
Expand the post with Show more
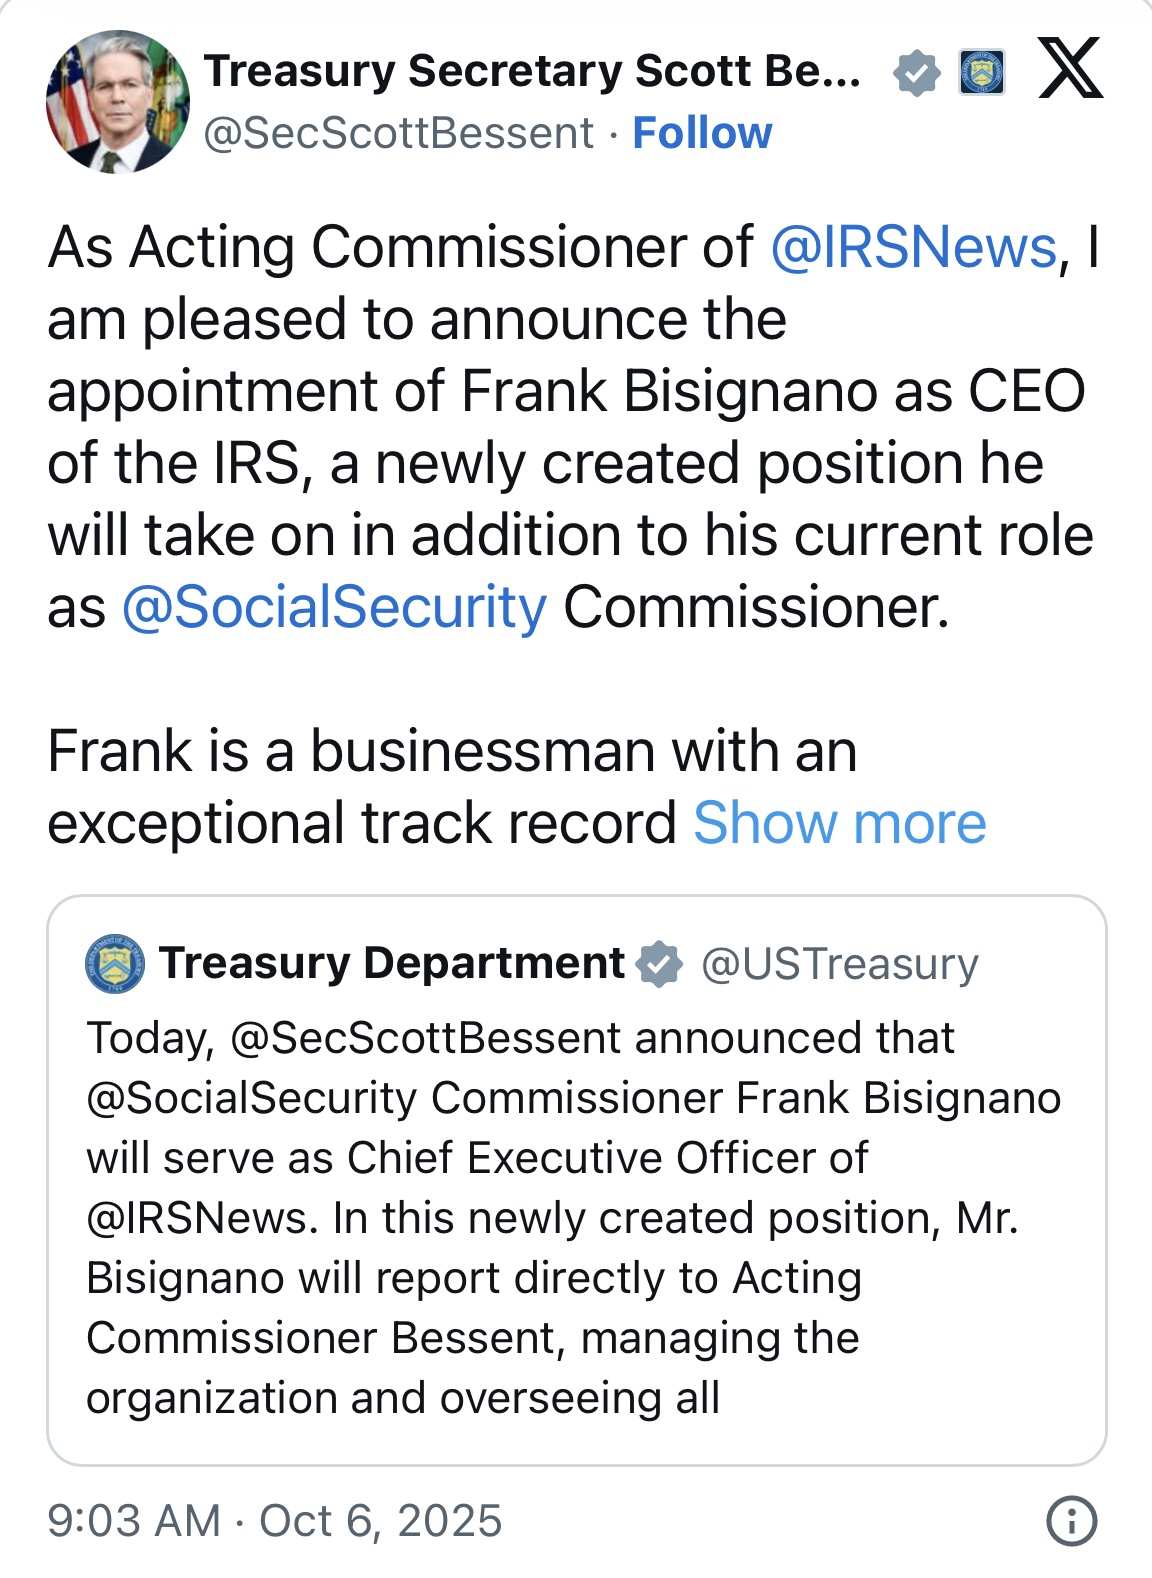[839, 823]
